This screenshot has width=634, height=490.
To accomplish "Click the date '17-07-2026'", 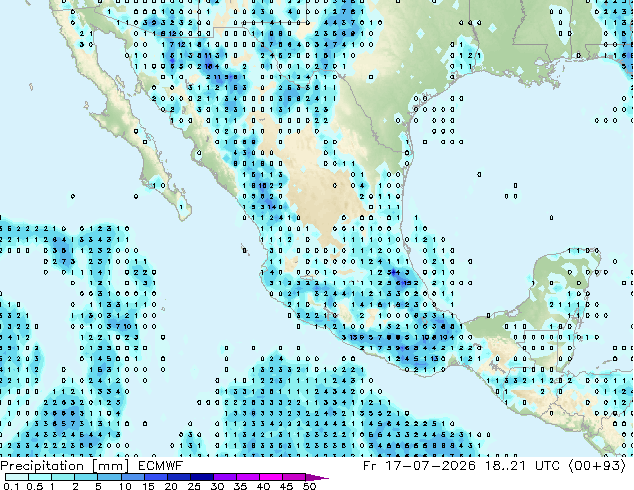I will (431, 466).
